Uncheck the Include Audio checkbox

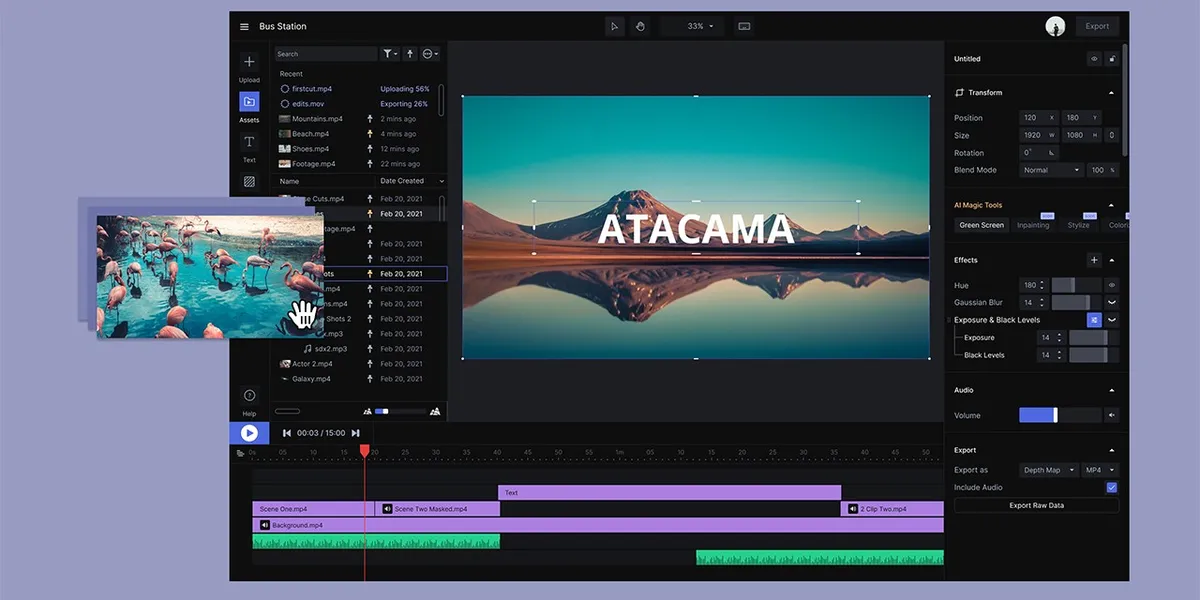(x=1111, y=488)
